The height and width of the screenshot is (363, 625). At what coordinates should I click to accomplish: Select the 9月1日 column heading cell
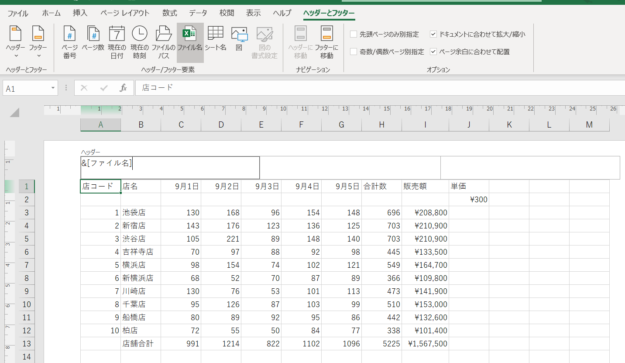click(181, 186)
